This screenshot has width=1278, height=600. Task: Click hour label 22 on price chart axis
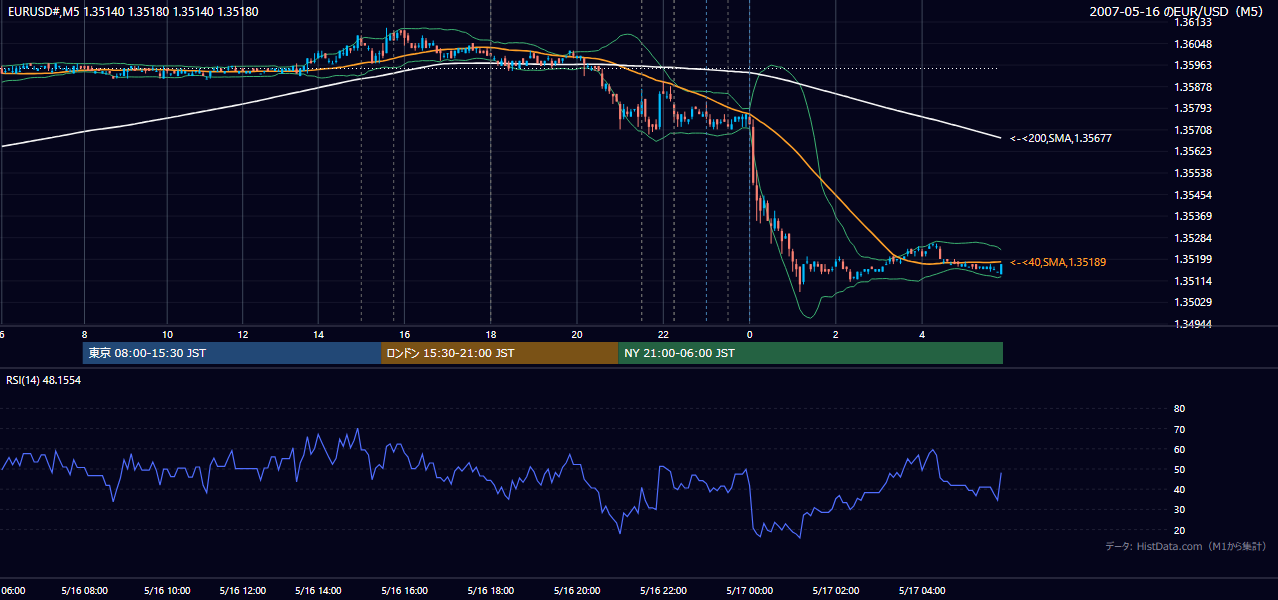(663, 334)
